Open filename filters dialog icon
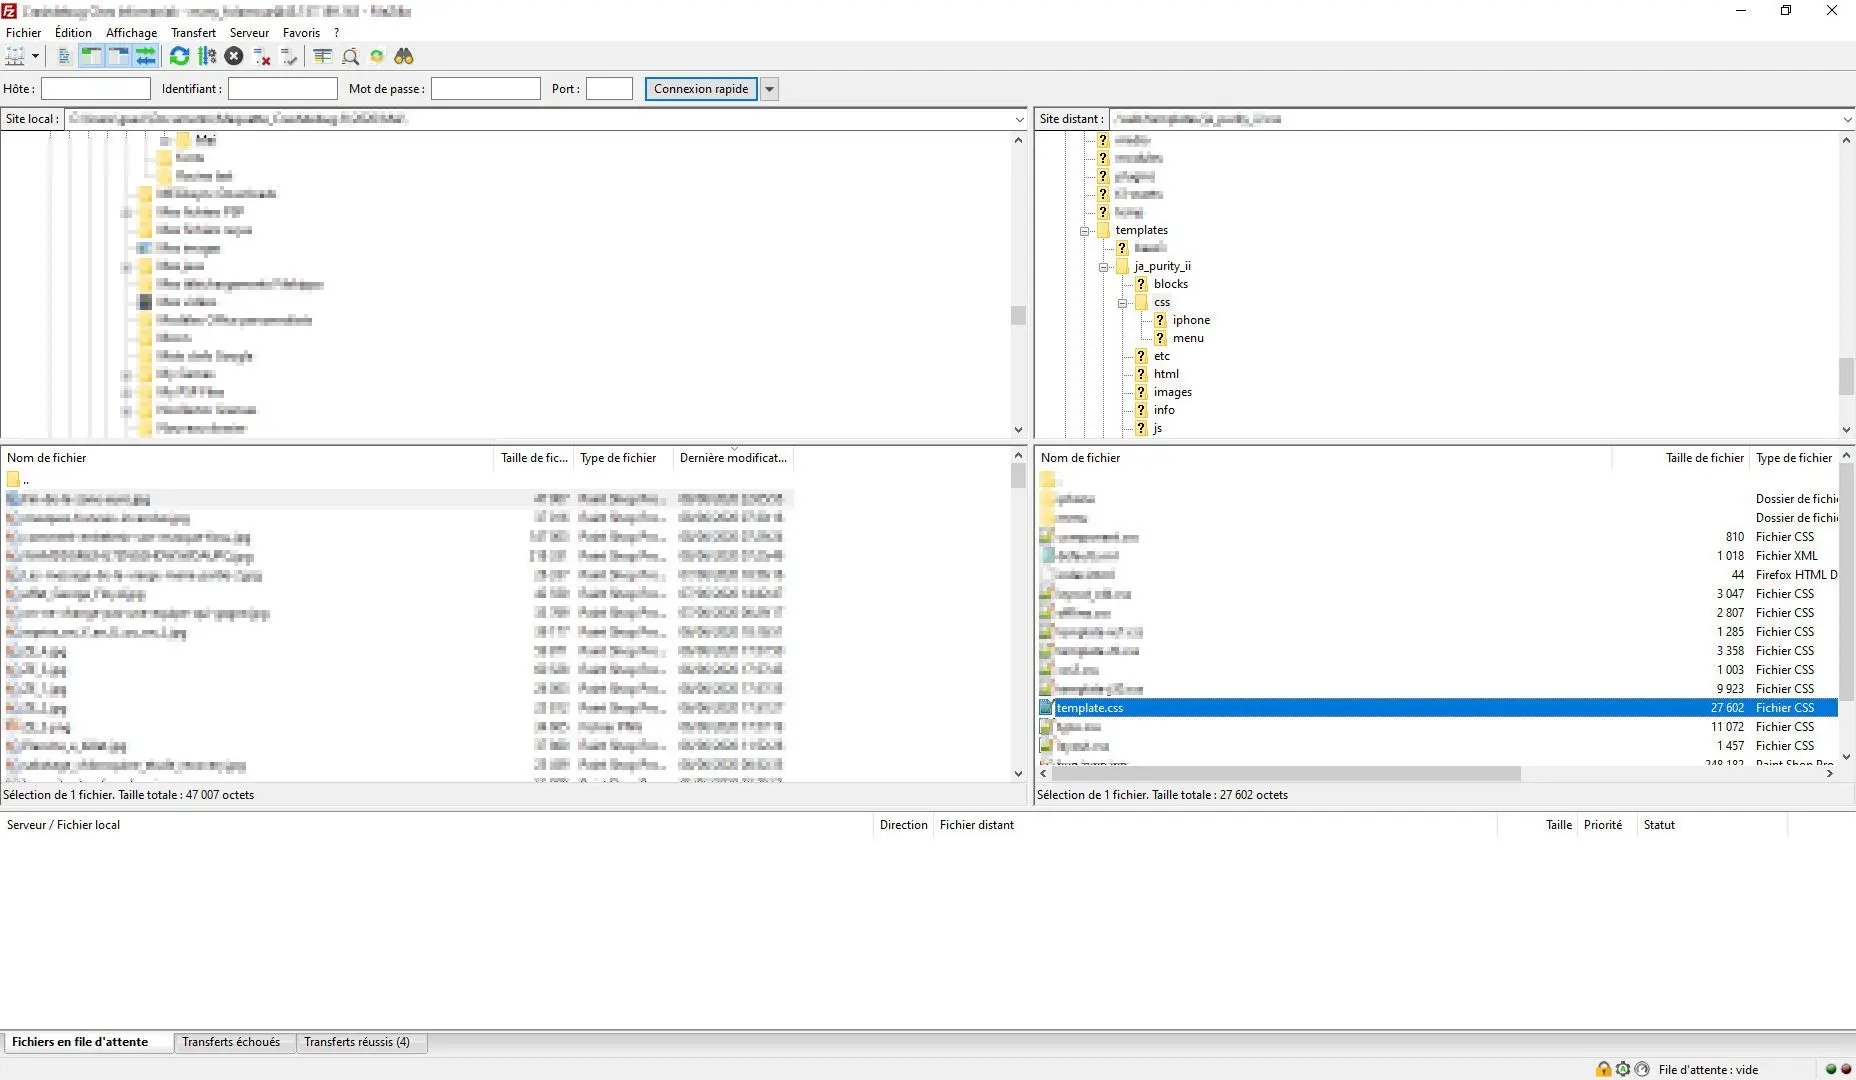Viewport: 1856px width, 1080px height. (322, 57)
